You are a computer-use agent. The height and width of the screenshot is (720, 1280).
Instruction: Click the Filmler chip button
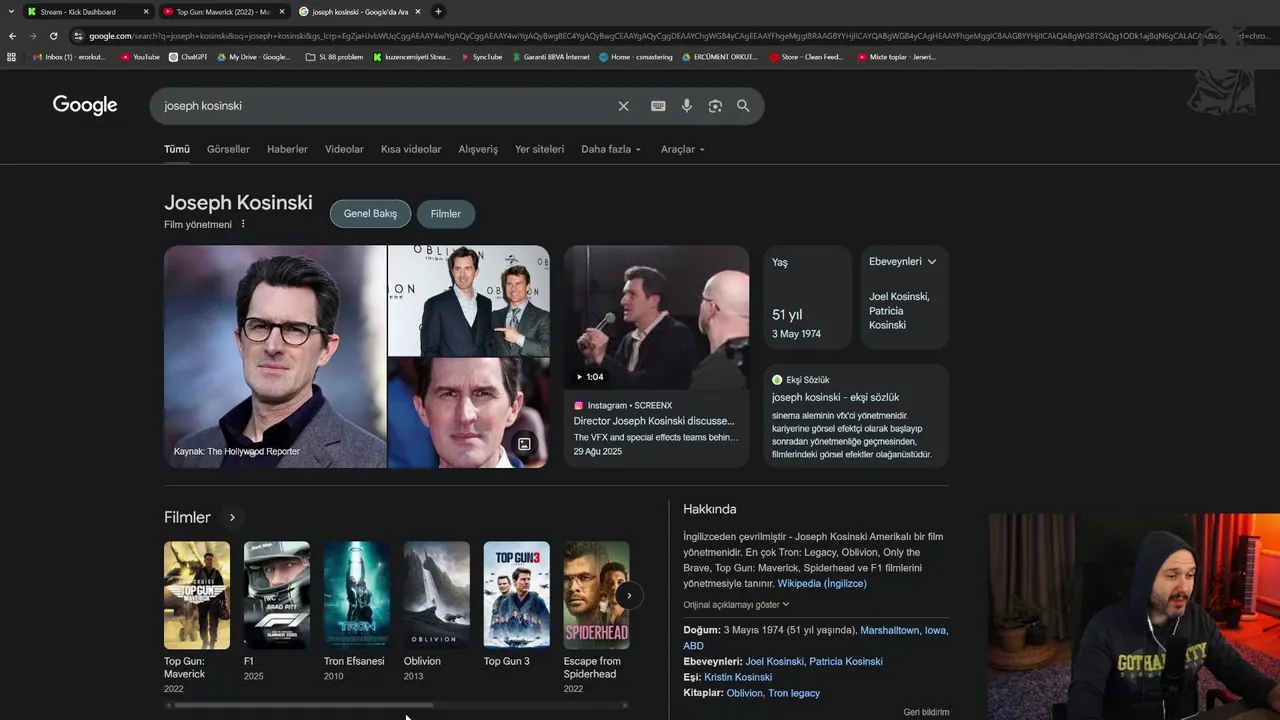click(446, 213)
